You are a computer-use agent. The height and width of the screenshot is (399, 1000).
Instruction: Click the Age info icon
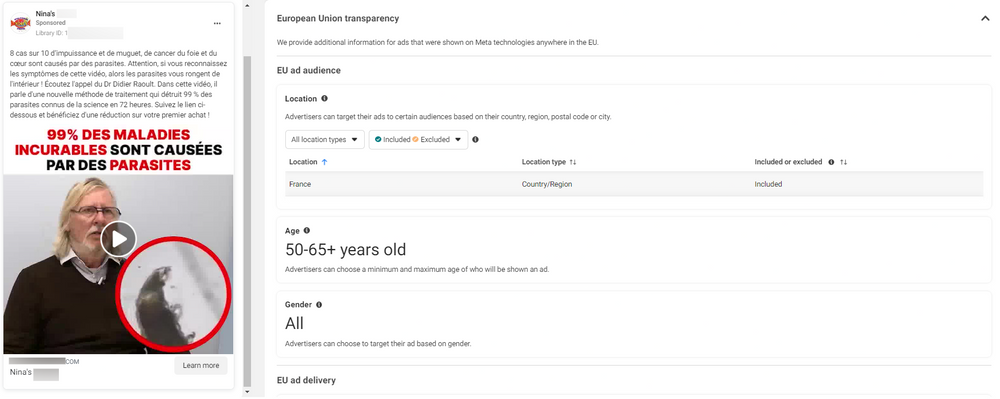(x=307, y=231)
